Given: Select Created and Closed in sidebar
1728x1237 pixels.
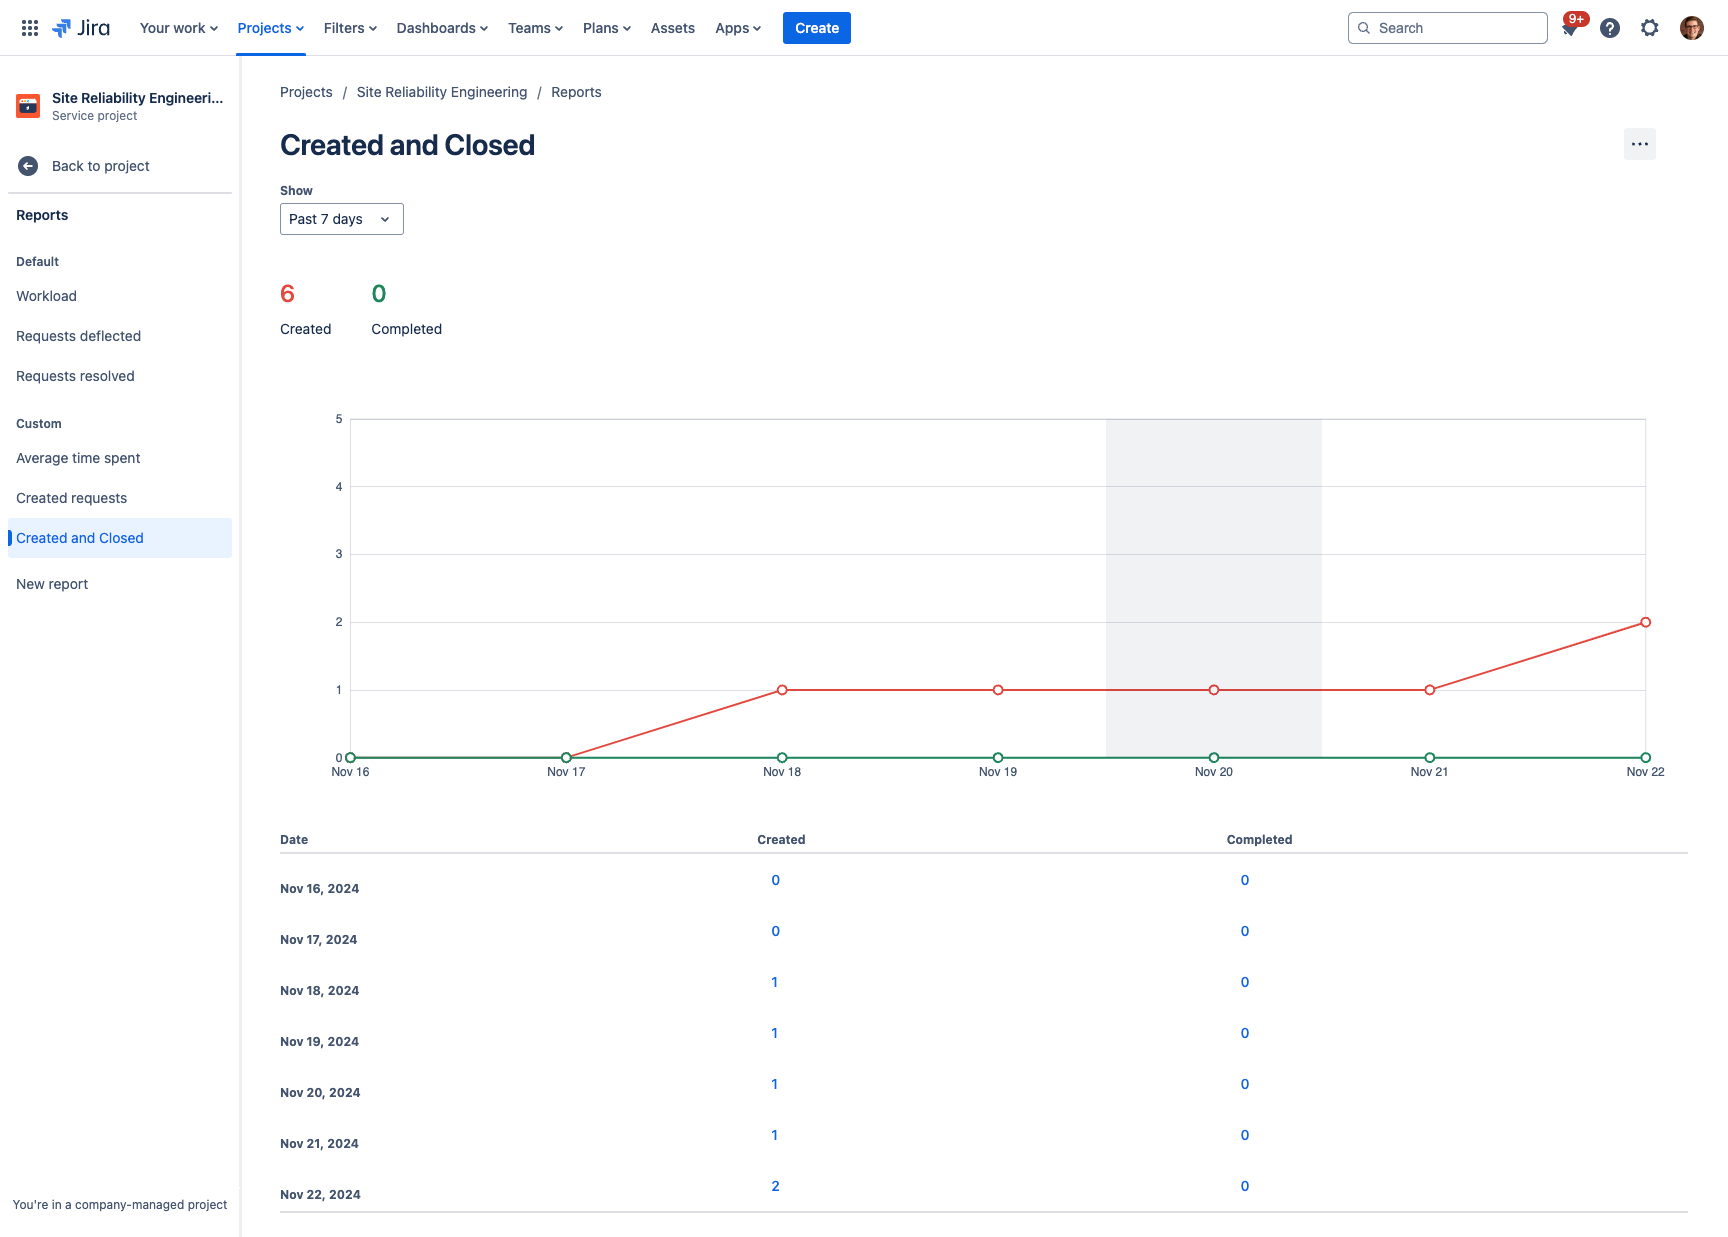Looking at the screenshot, I should click(x=120, y=538).
